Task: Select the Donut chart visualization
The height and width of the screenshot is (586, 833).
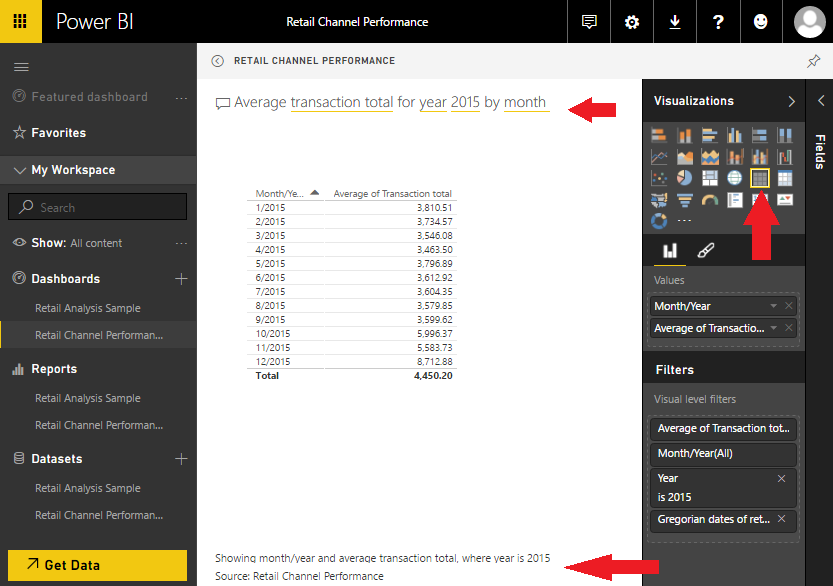Action: coord(657,220)
